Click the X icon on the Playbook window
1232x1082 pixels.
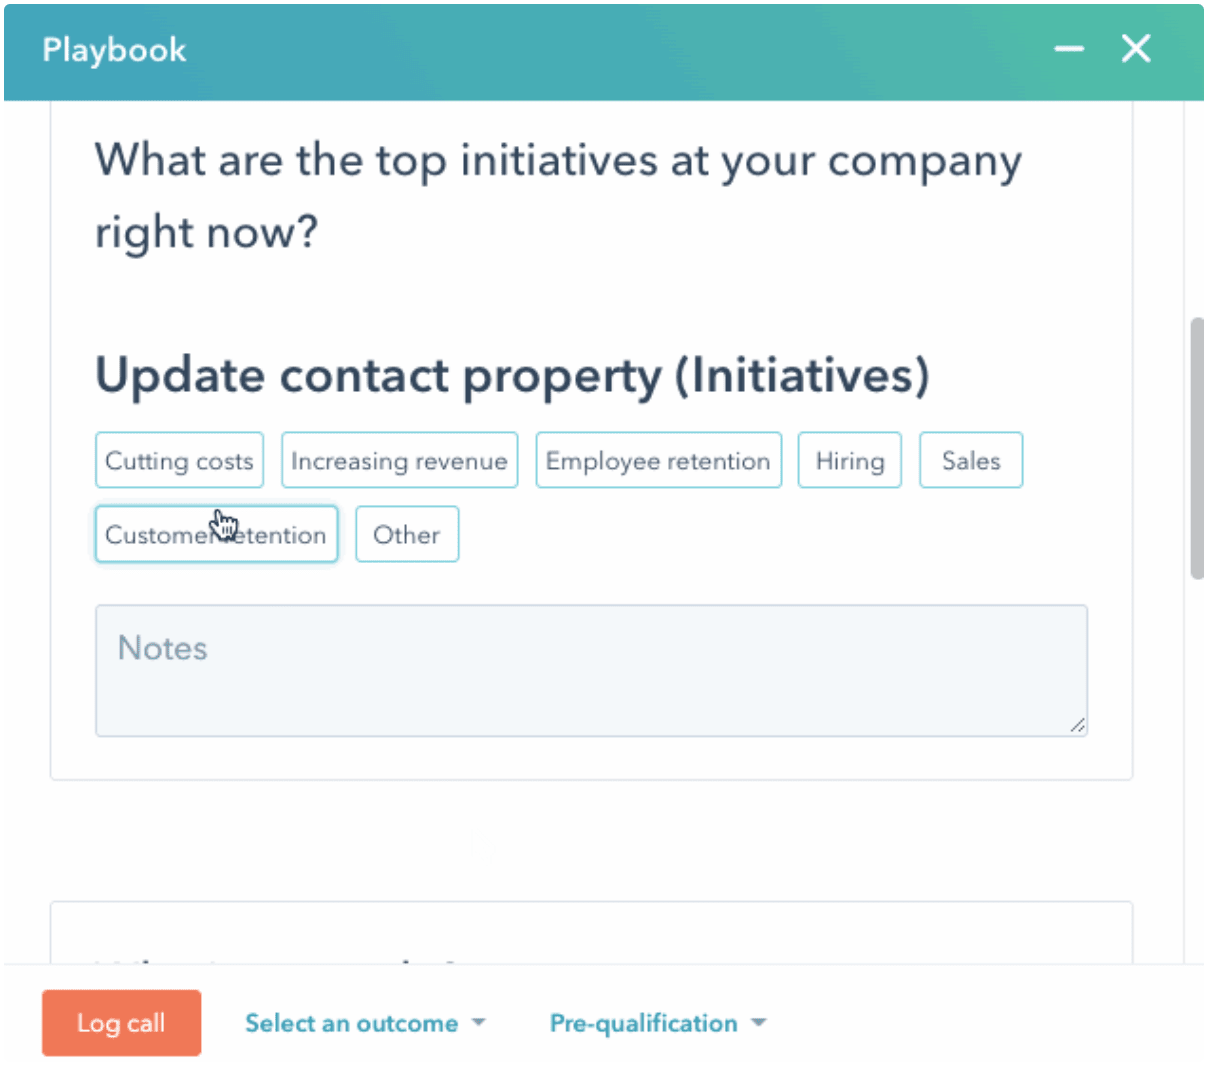(x=1136, y=49)
